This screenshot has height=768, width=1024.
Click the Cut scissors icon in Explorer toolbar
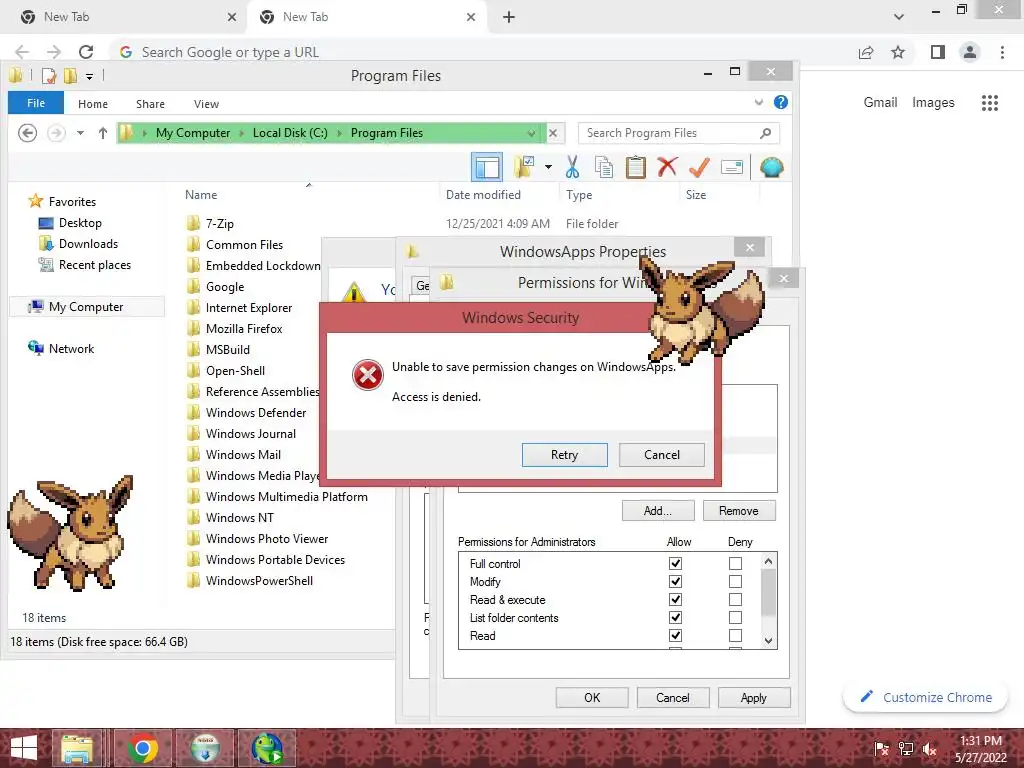(x=572, y=167)
